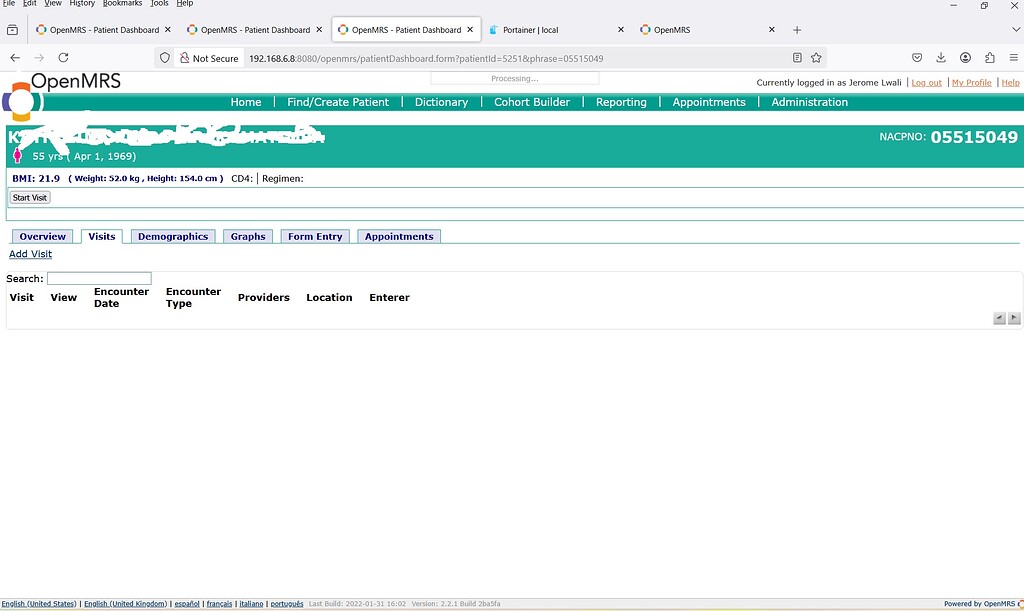Click the table previous page arrow
This screenshot has width=1024, height=611.
999,318
